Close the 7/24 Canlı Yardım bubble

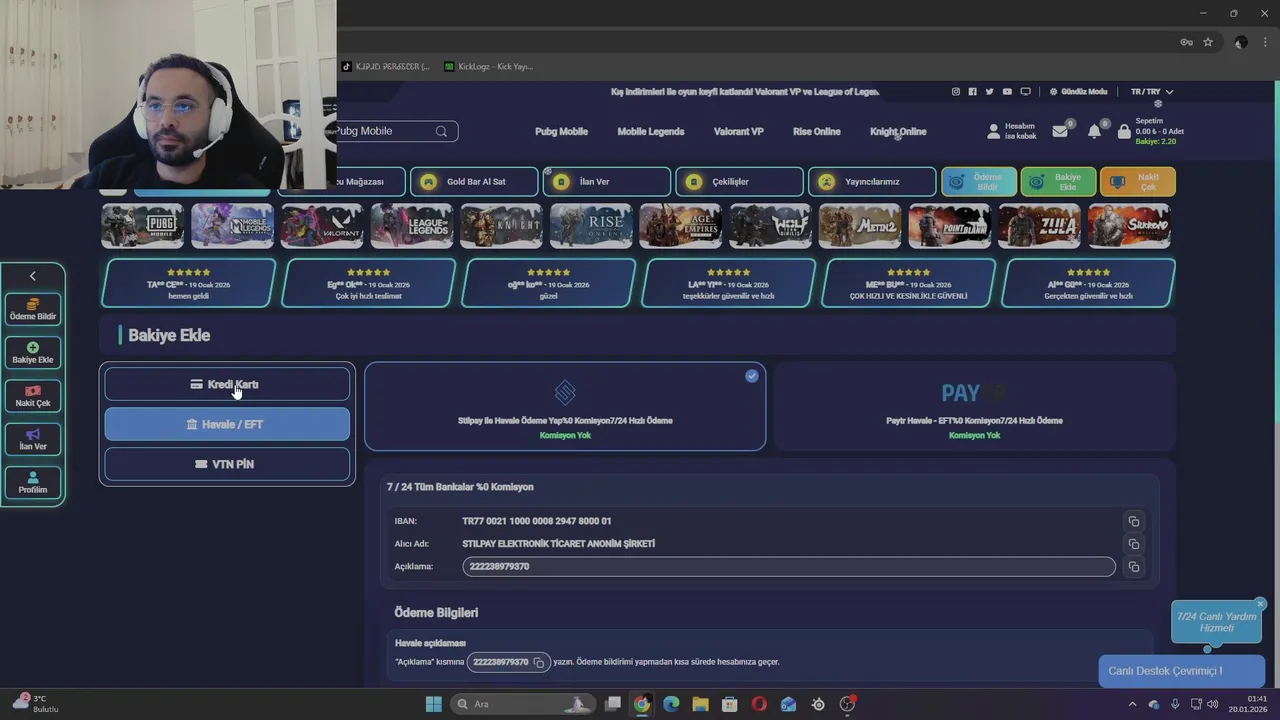tap(1260, 604)
